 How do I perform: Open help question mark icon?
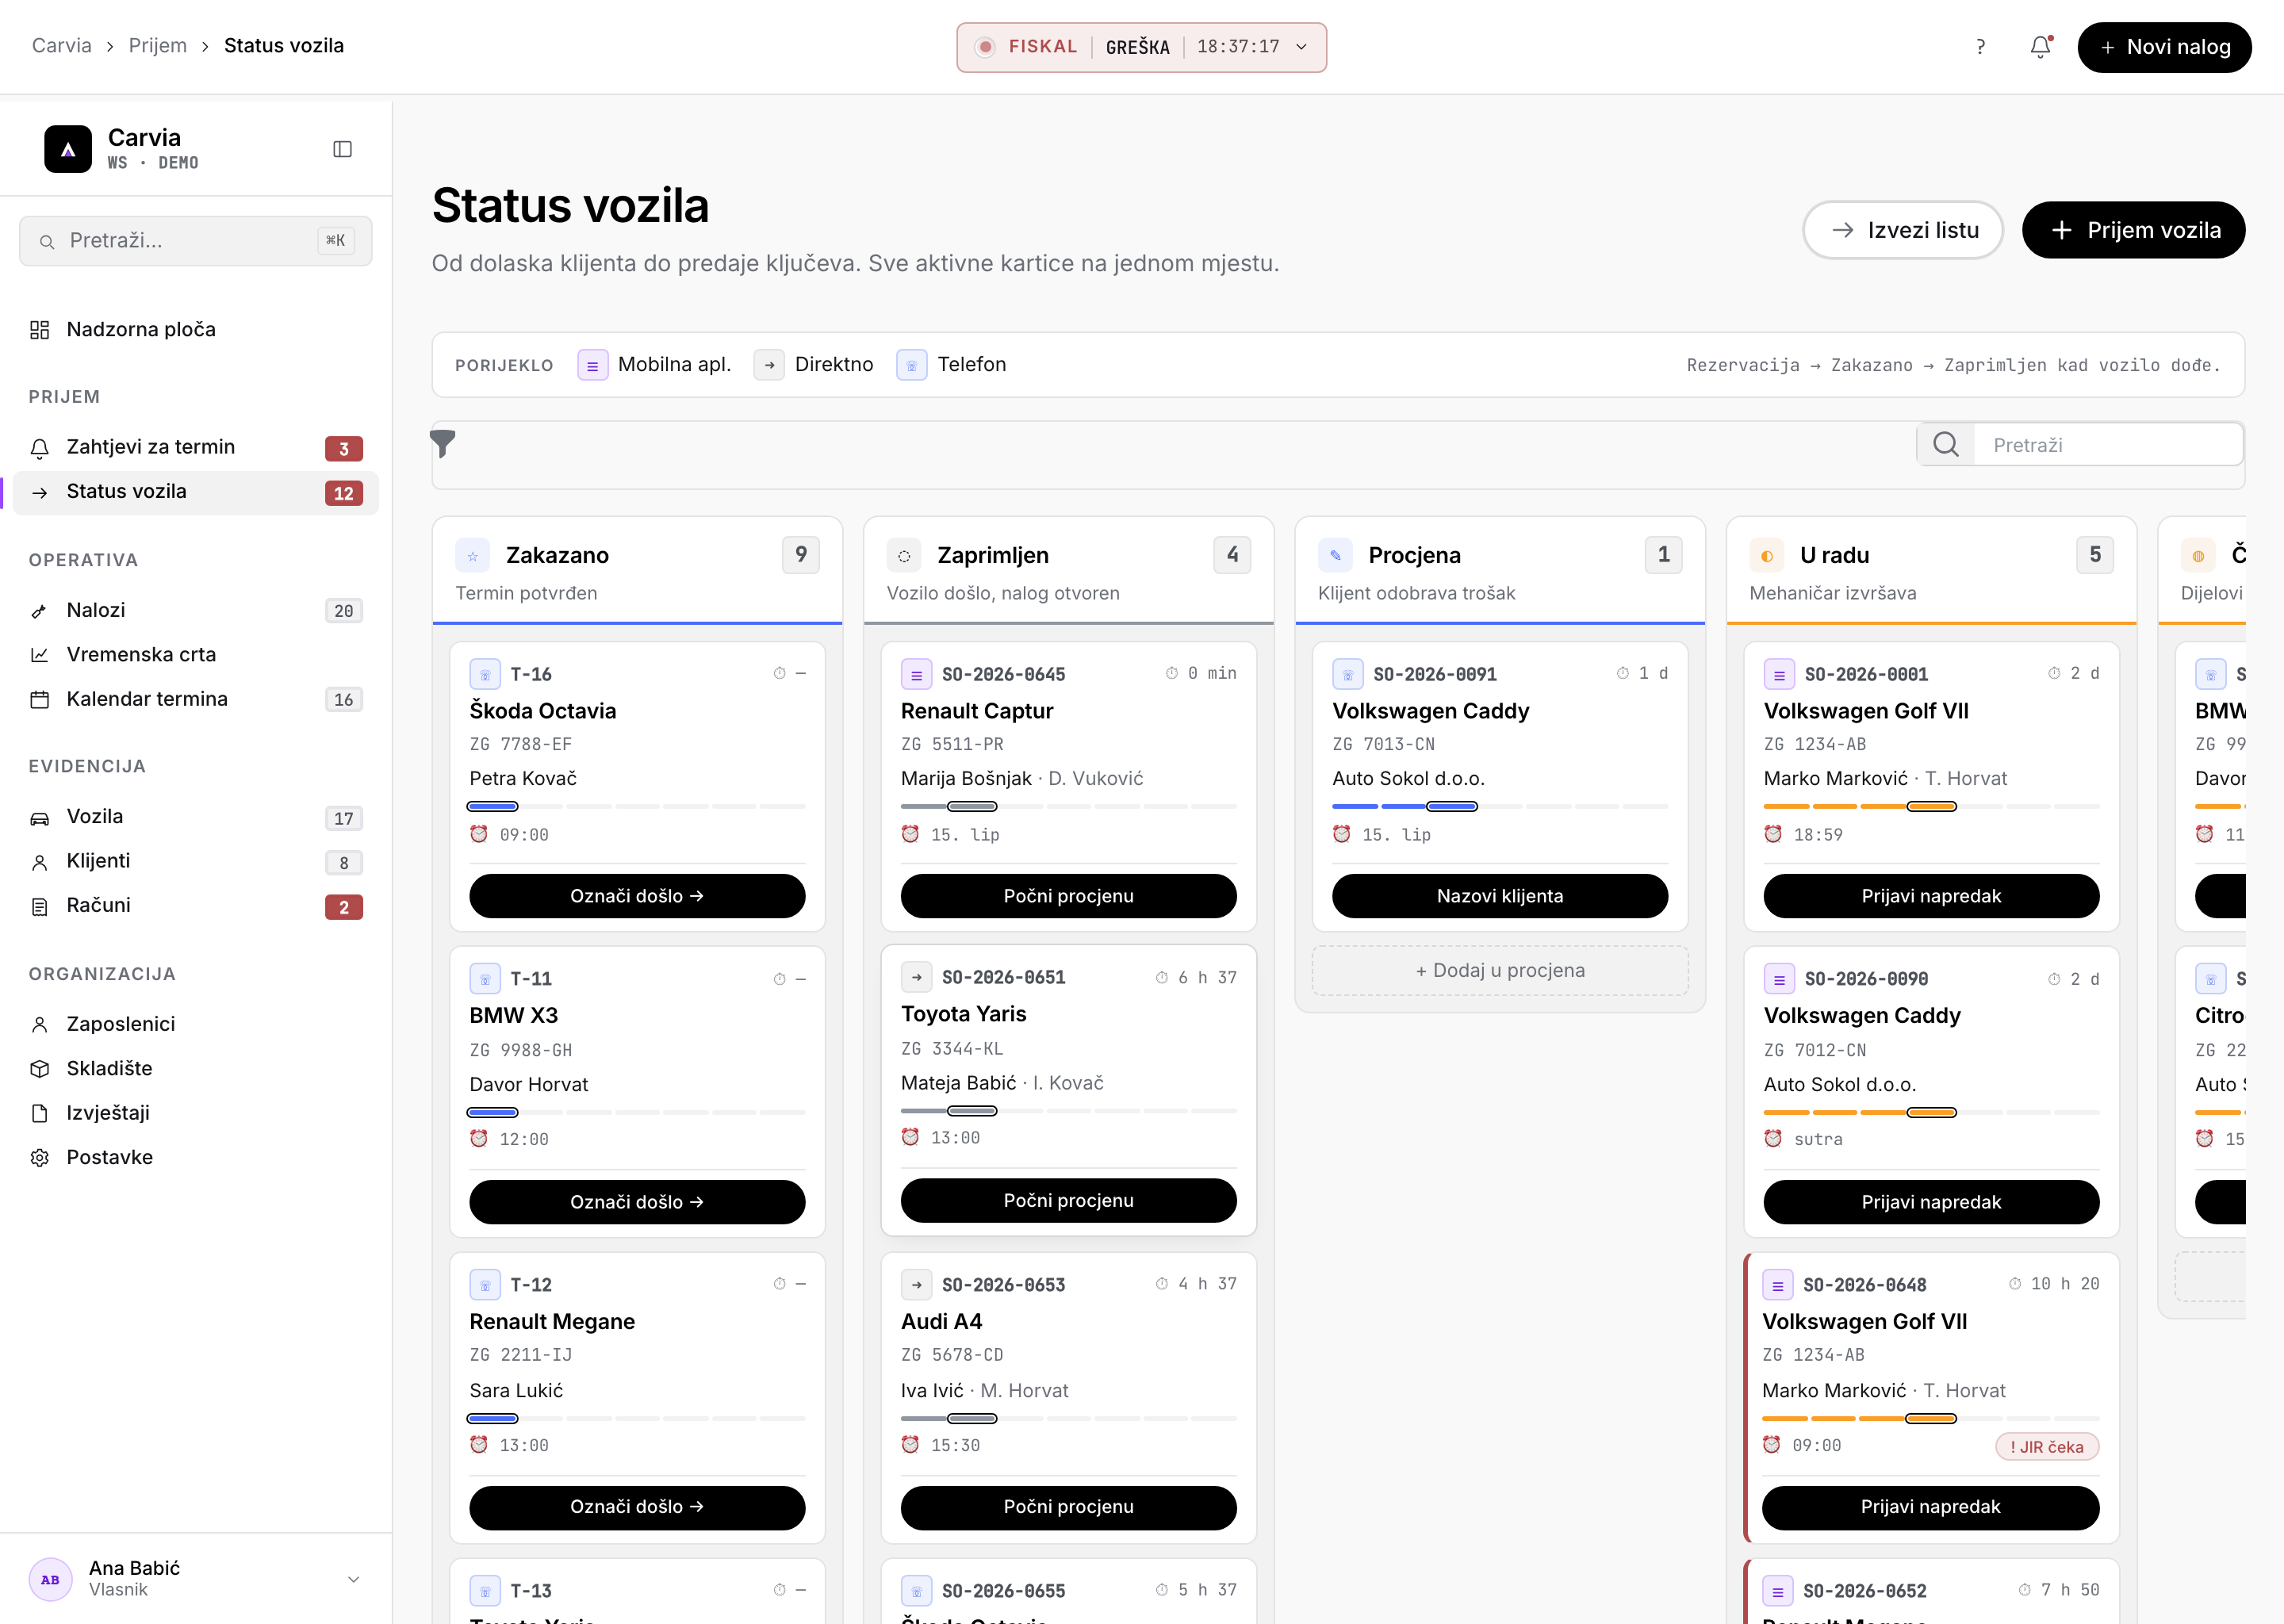pos(1980,47)
